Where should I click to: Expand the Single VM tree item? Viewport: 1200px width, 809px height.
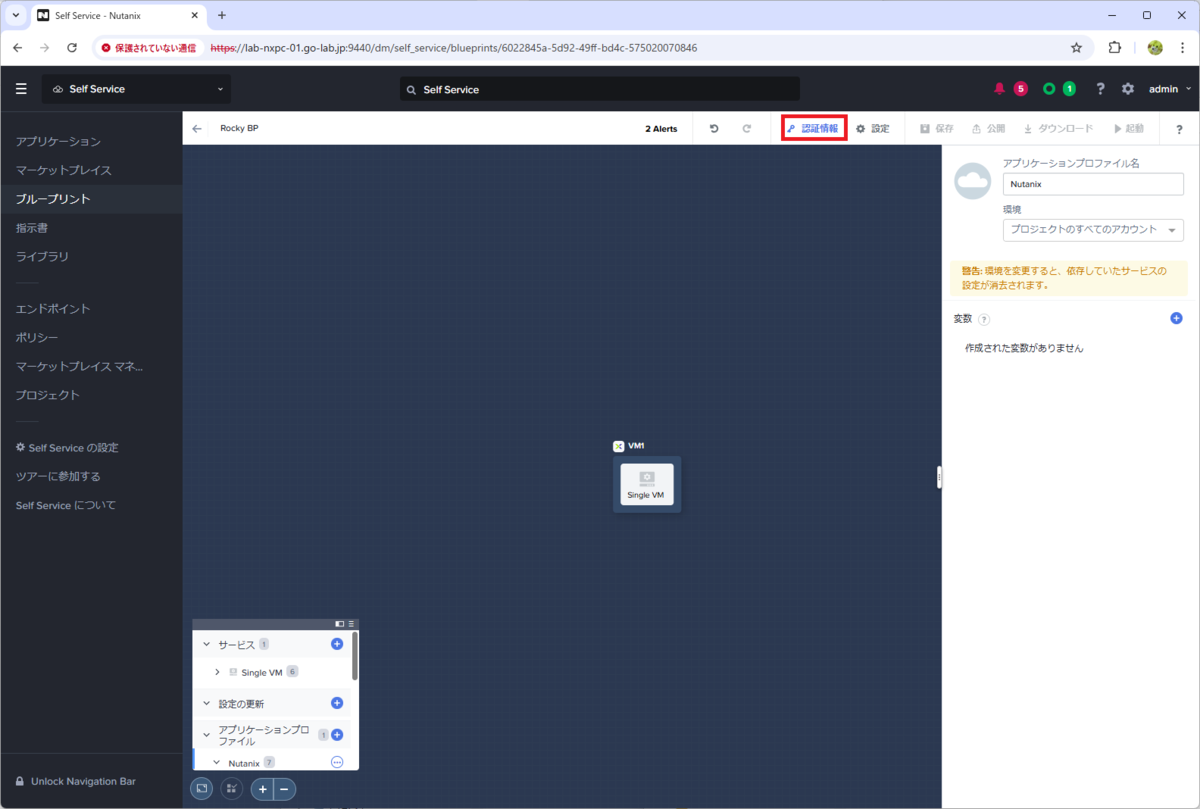click(217, 673)
